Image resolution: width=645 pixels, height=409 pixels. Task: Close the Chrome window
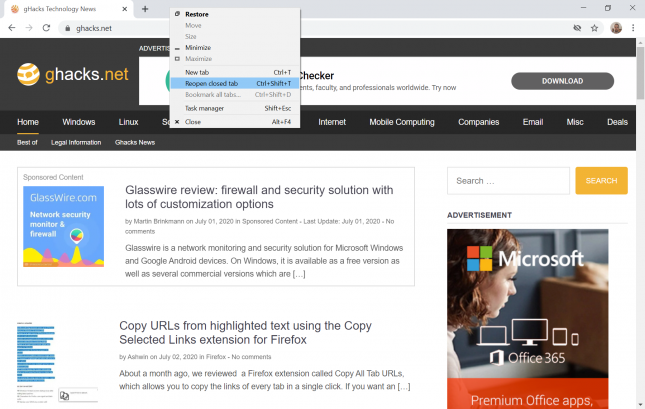coord(632,8)
